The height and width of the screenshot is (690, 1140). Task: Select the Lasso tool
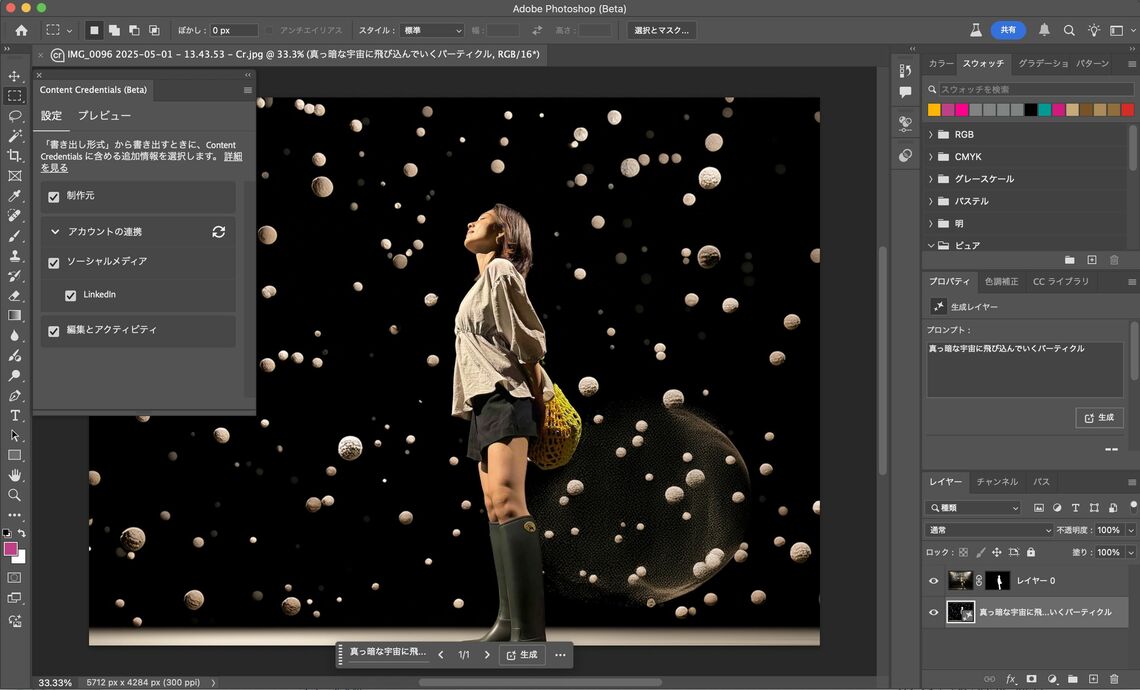(x=15, y=116)
